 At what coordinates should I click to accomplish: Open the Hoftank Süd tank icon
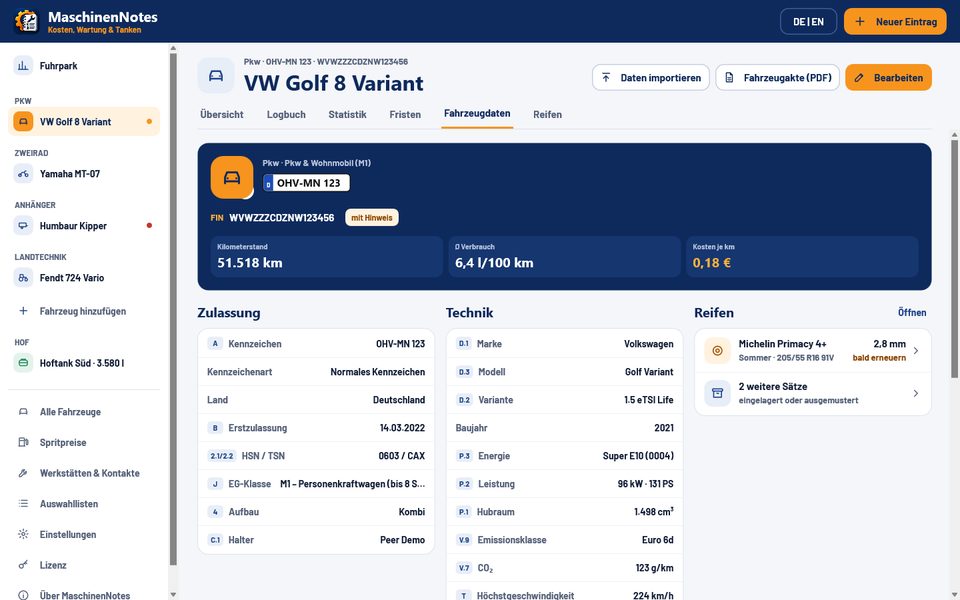point(23,363)
